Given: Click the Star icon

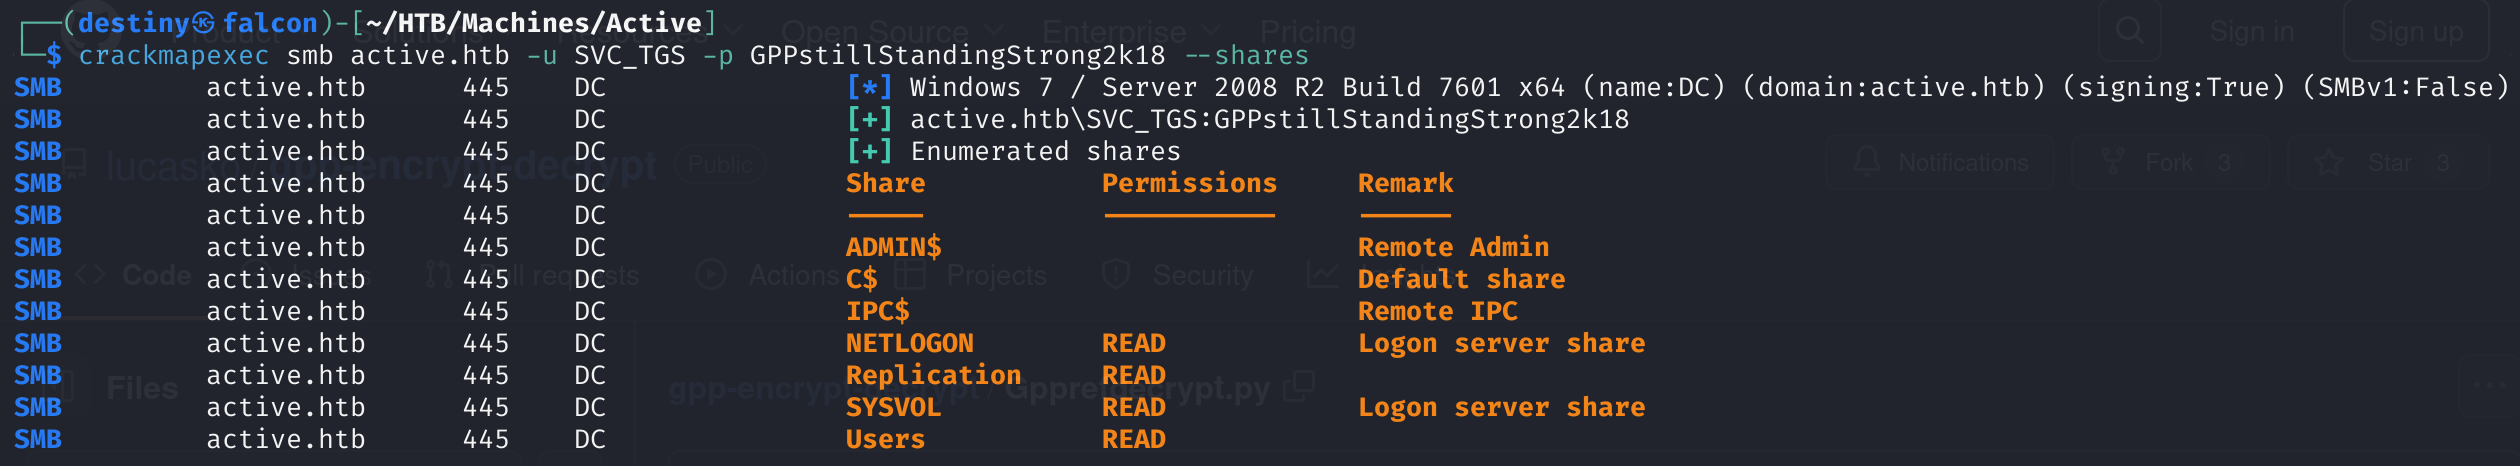Looking at the screenshot, I should (x=2330, y=163).
